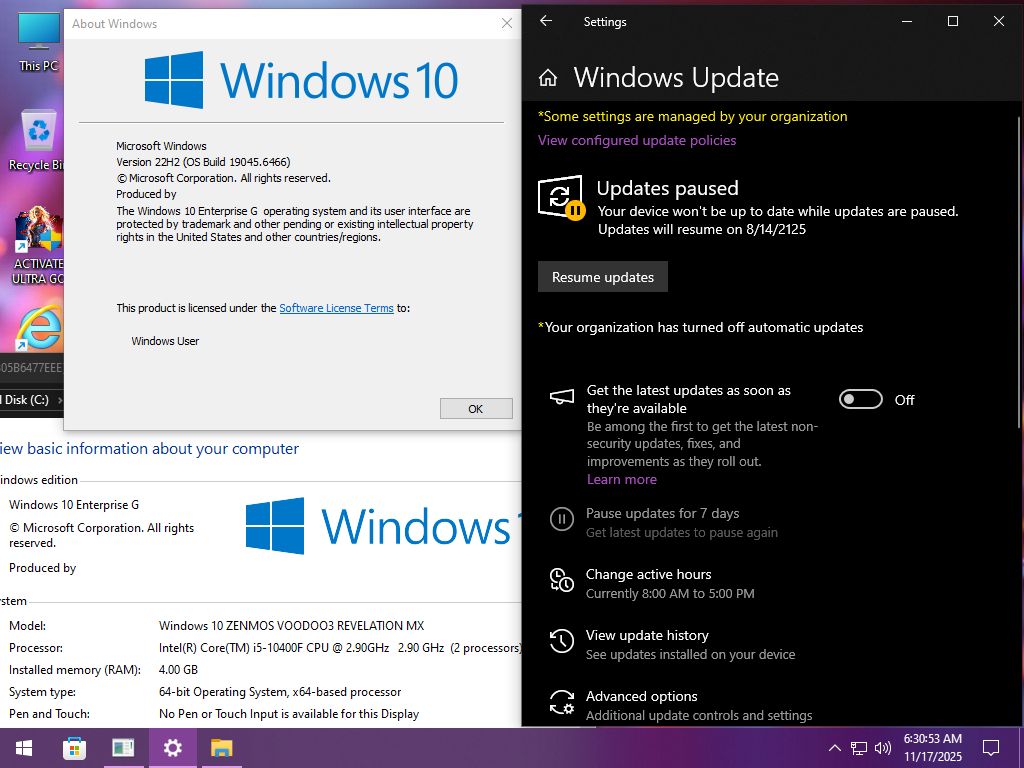
Task: Click the processor value i5-10400F text
Action: tap(340, 648)
